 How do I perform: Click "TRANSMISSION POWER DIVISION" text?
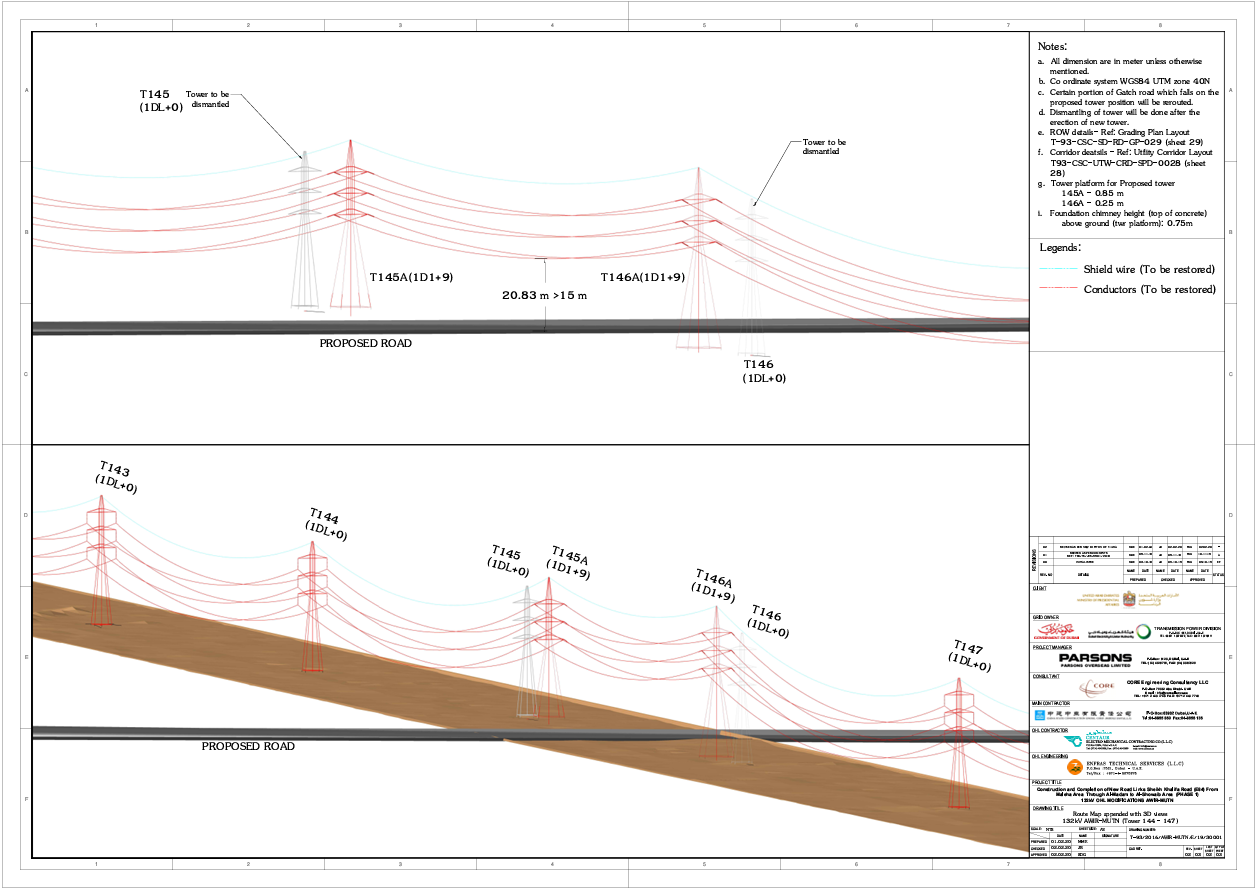(1188, 628)
